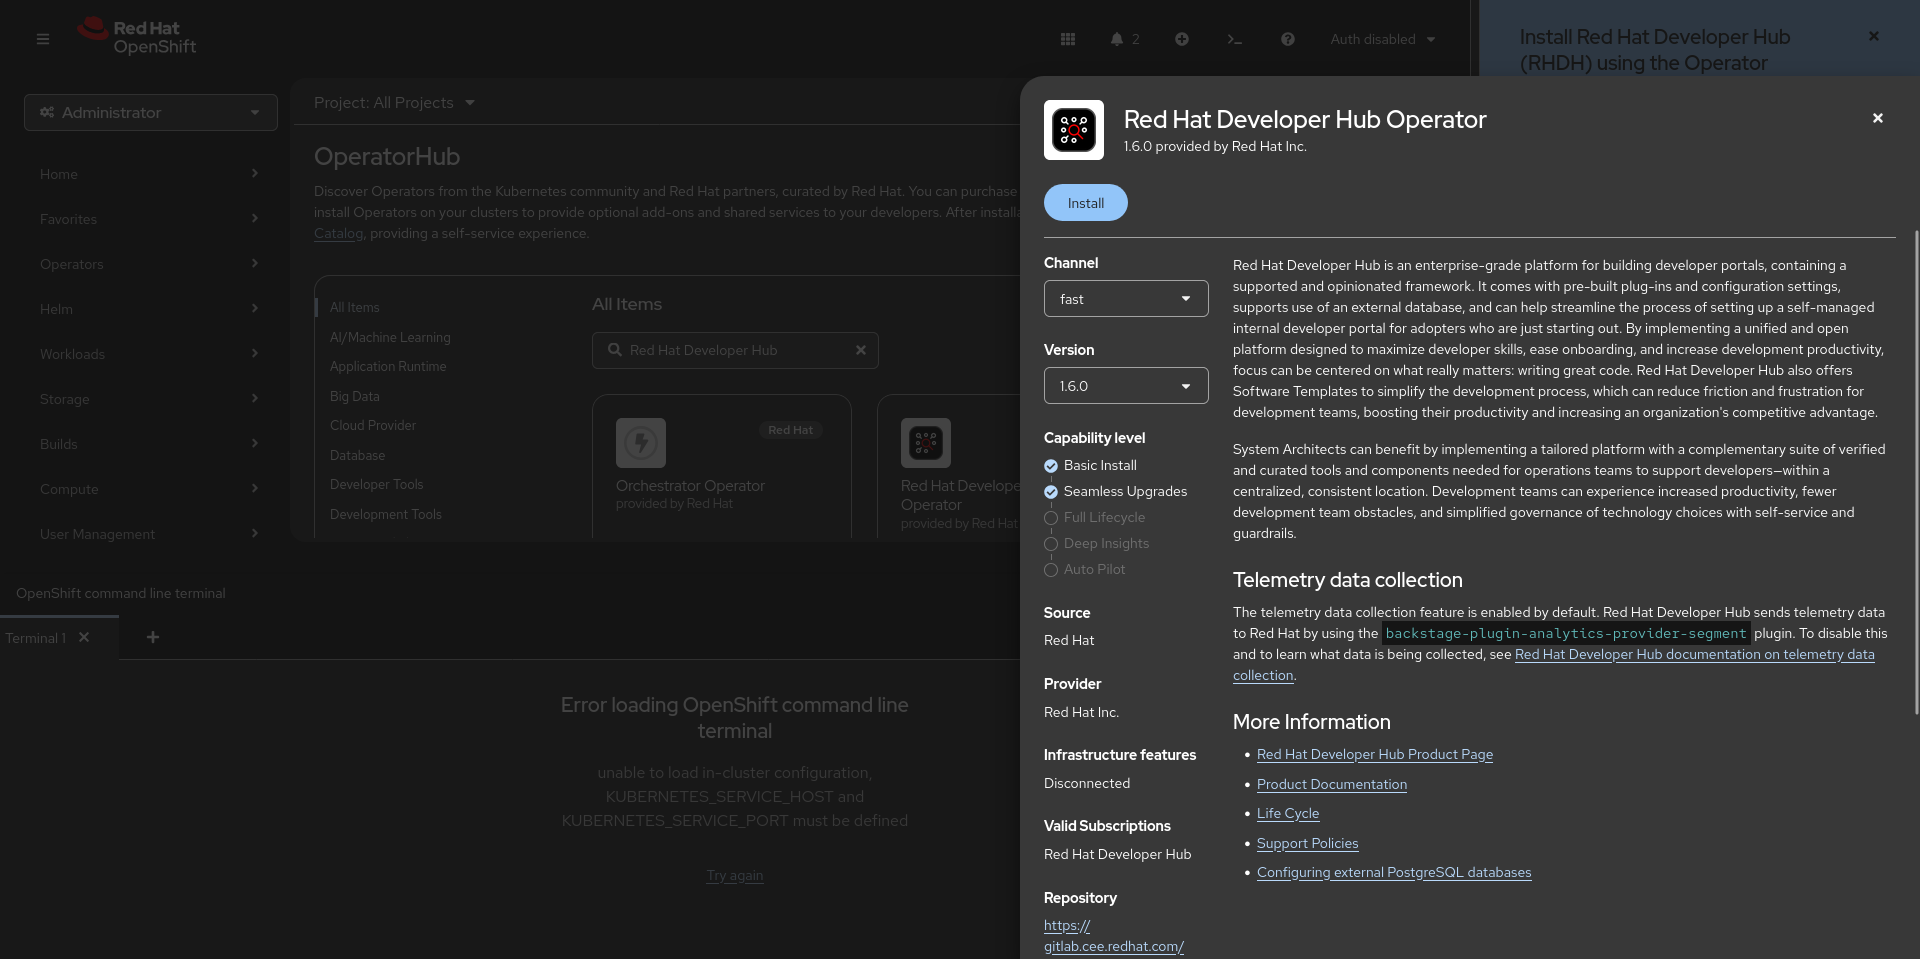Select the All Items category
Image resolution: width=1920 pixels, height=959 pixels.
tap(355, 307)
